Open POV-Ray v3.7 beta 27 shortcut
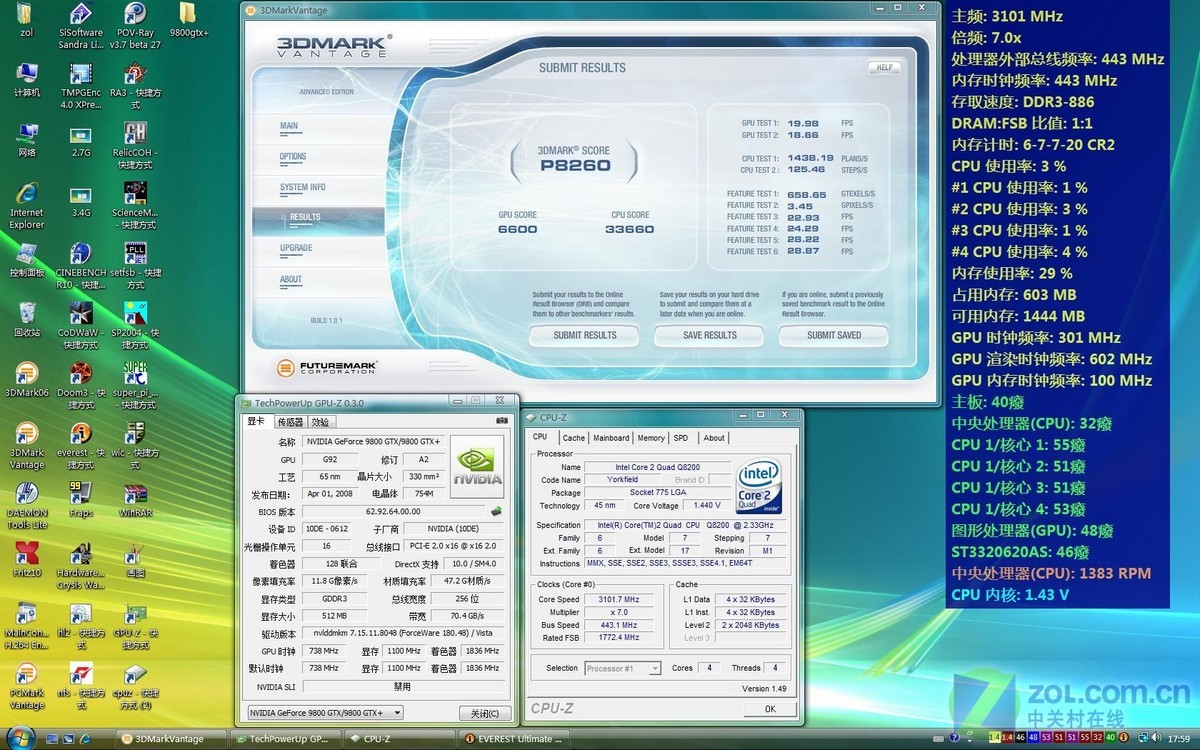 [x=135, y=25]
